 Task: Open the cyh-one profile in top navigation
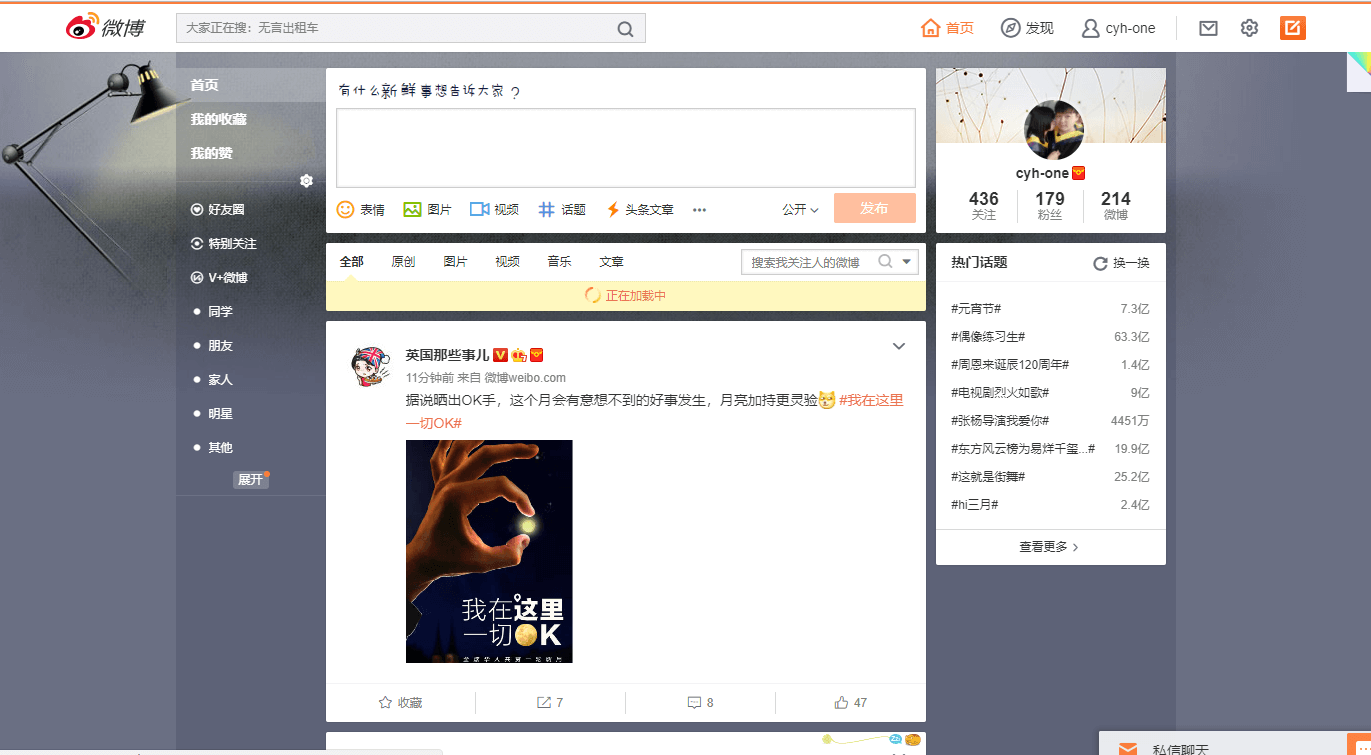tap(1118, 28)
